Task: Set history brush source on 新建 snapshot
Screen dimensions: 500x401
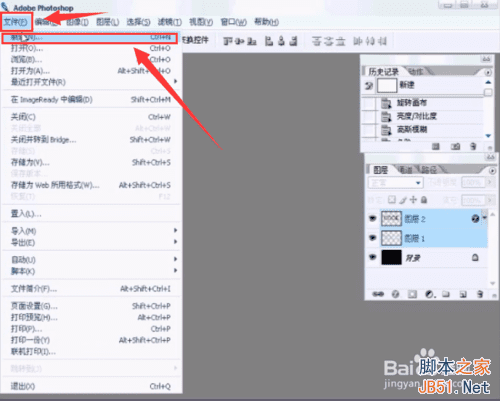Action: (369, 86)
